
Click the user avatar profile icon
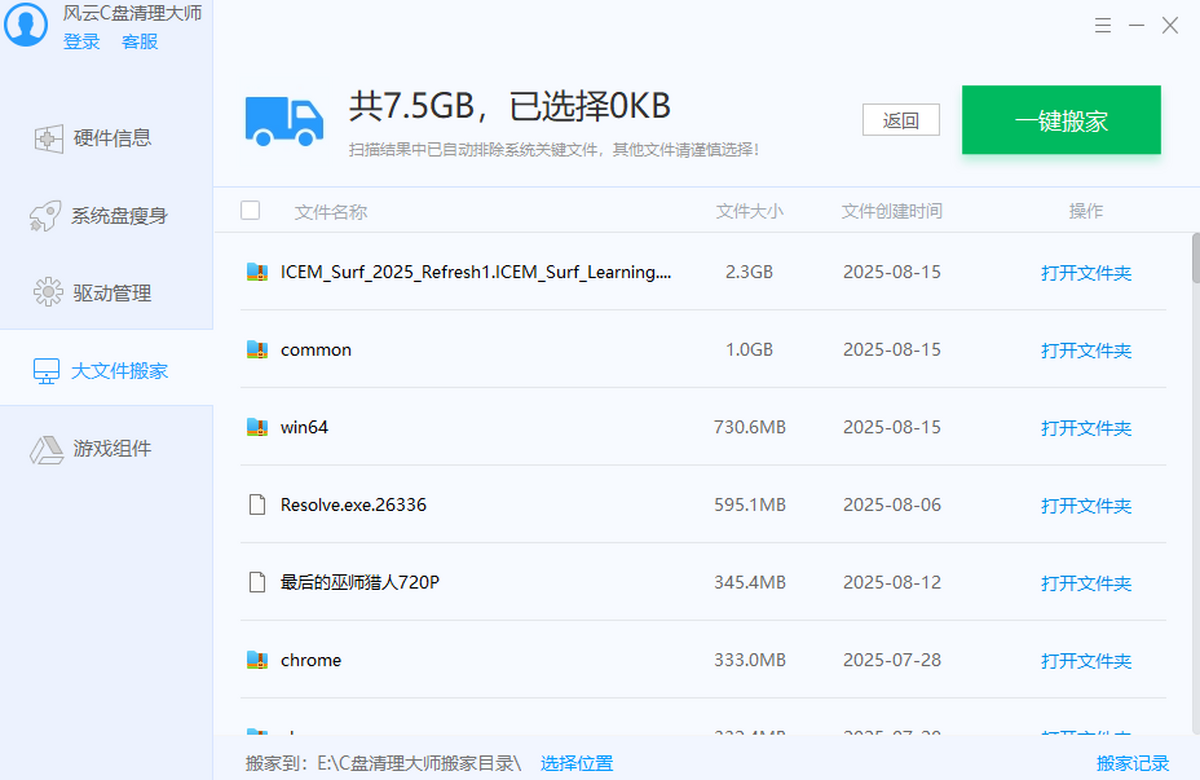click(25, 24)
